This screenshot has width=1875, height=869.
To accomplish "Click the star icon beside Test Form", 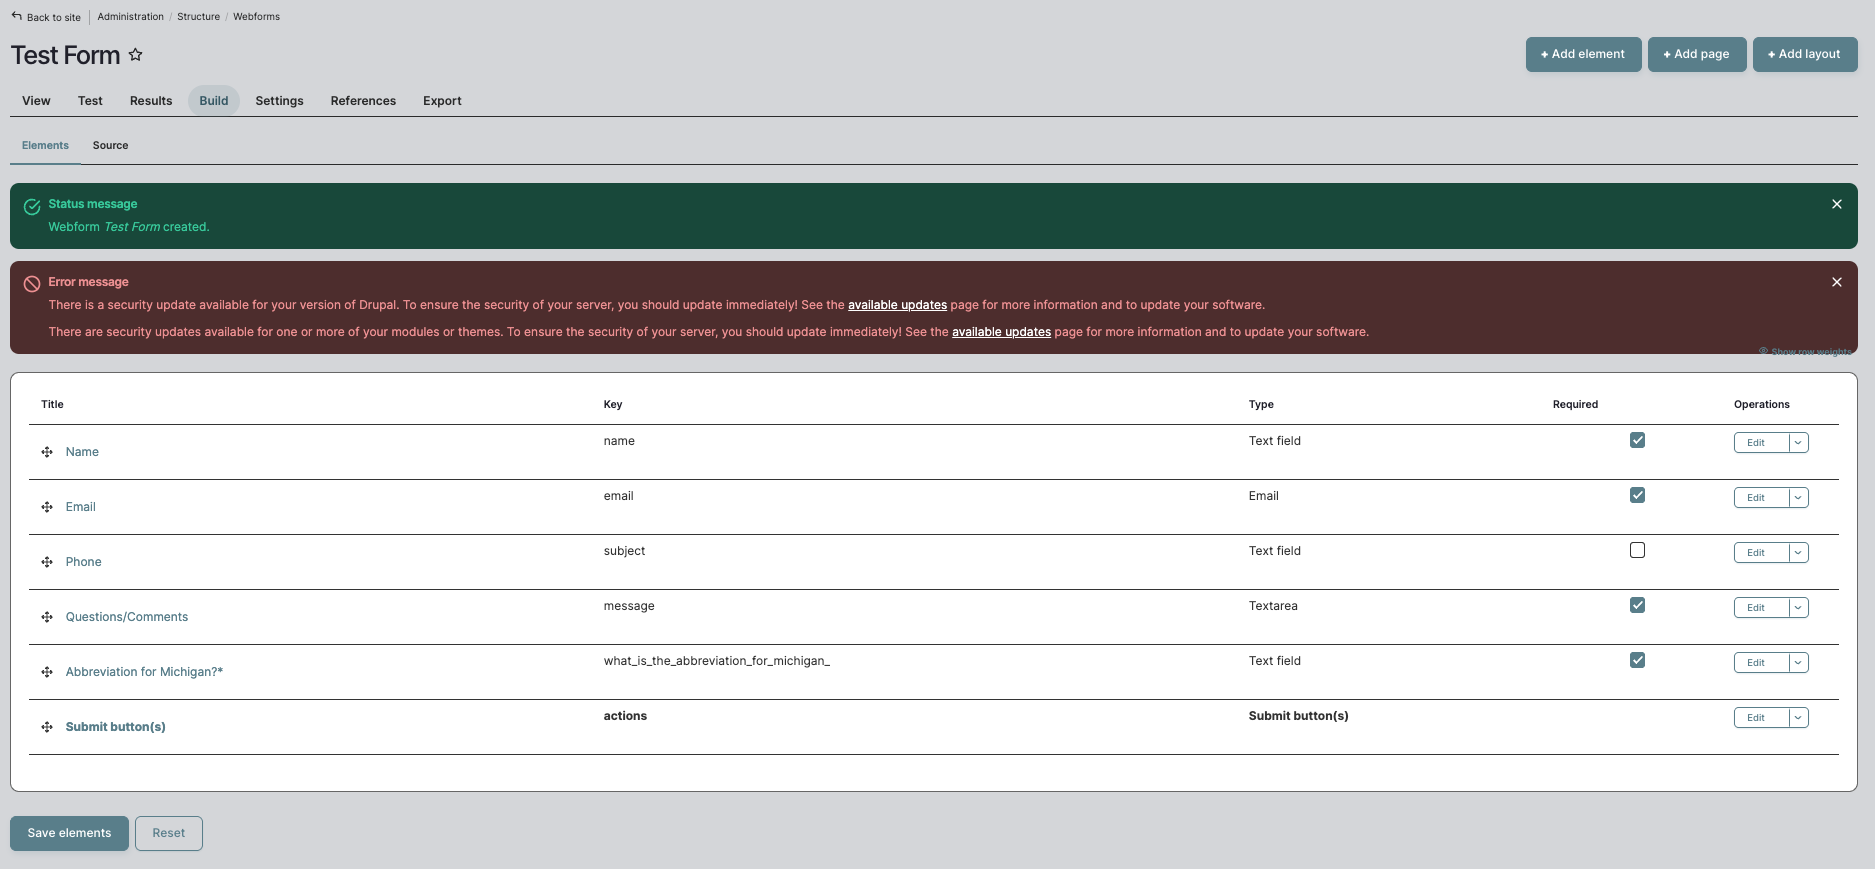I will click(x=136, y=55).
